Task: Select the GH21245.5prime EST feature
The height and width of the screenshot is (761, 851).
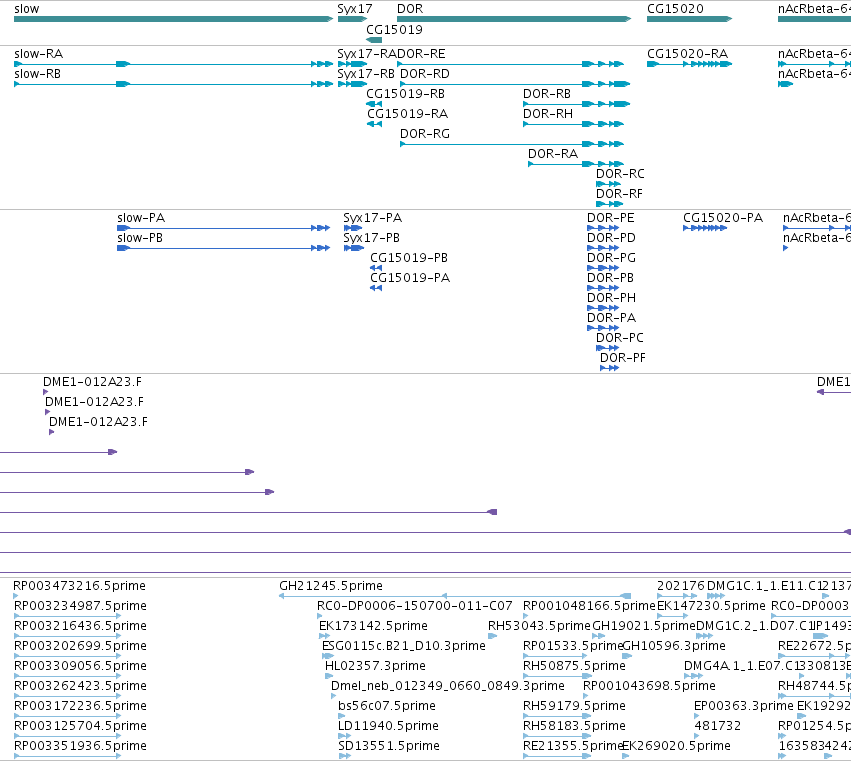Action: [455, 596]
